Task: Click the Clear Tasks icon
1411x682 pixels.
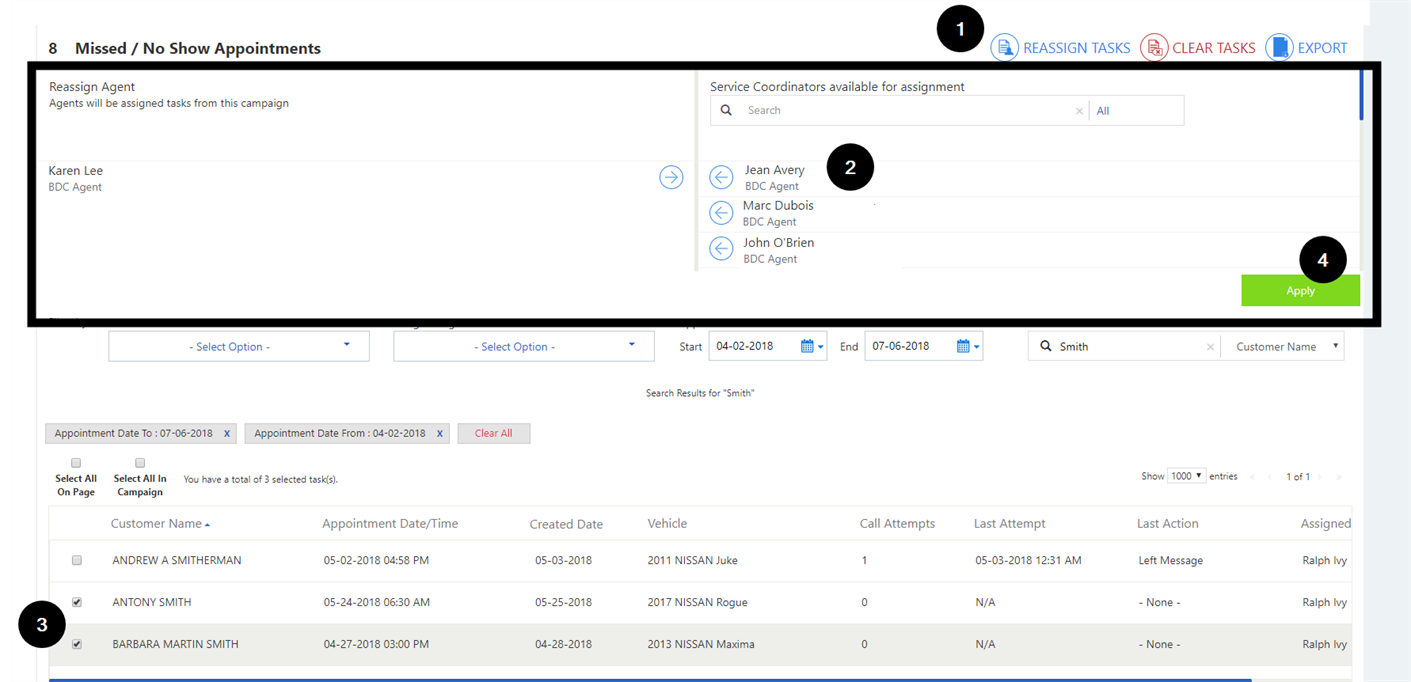Action: (x=1154, y=47)
